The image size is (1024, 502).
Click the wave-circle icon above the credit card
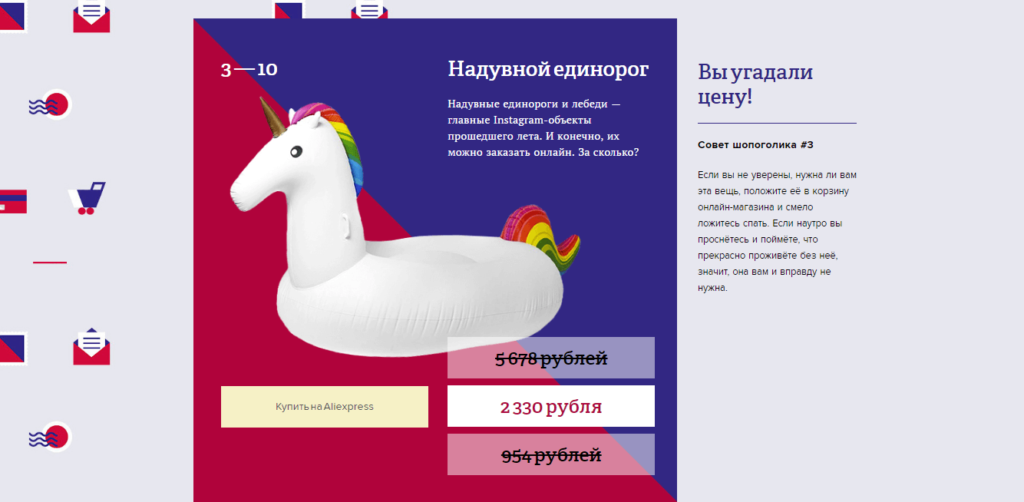[48, 104]
